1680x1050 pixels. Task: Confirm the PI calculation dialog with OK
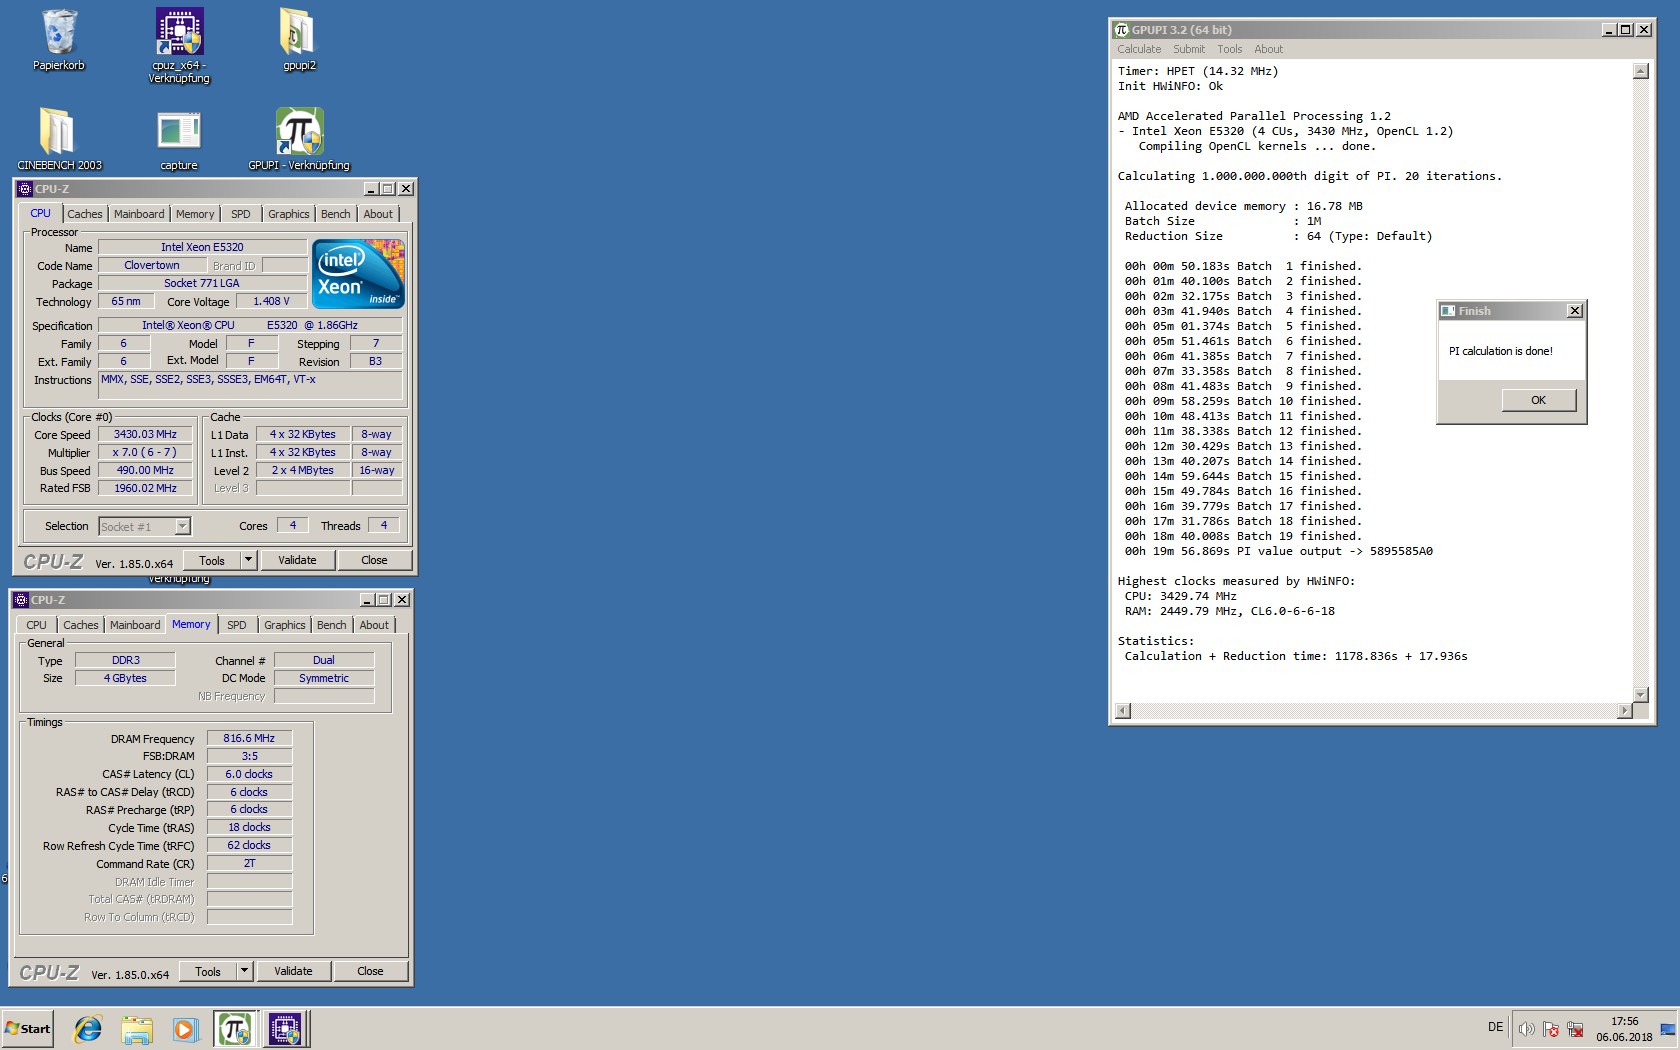click(1539, 400)
